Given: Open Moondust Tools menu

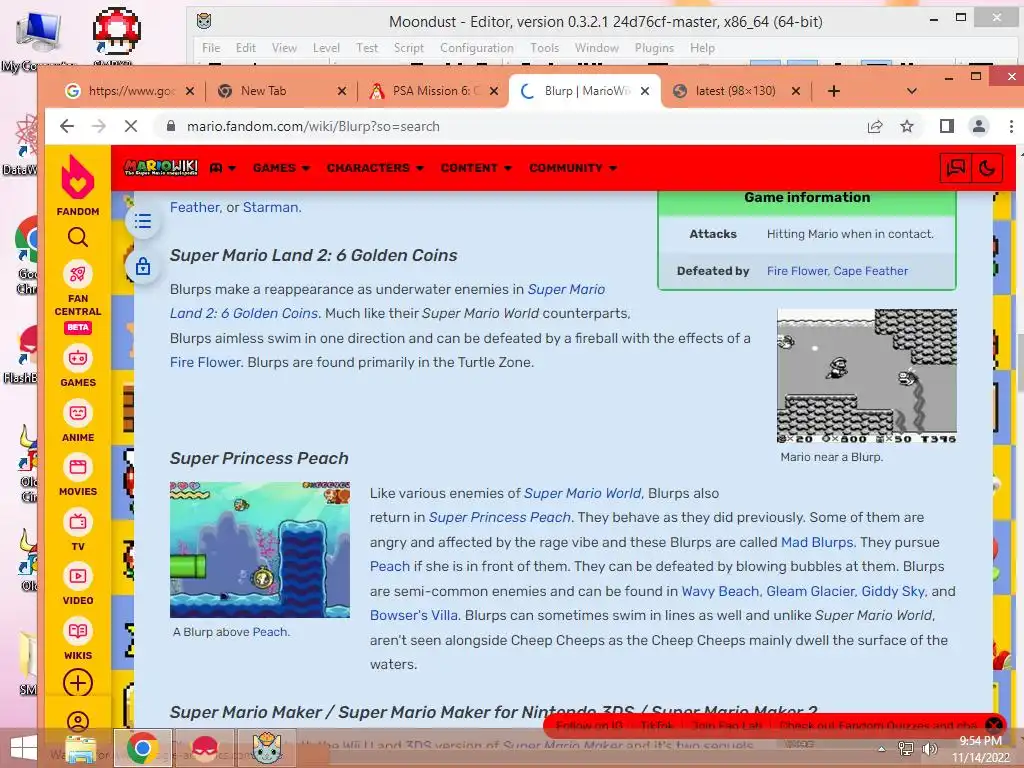Looking at the screenshot, I should [544, 48].
